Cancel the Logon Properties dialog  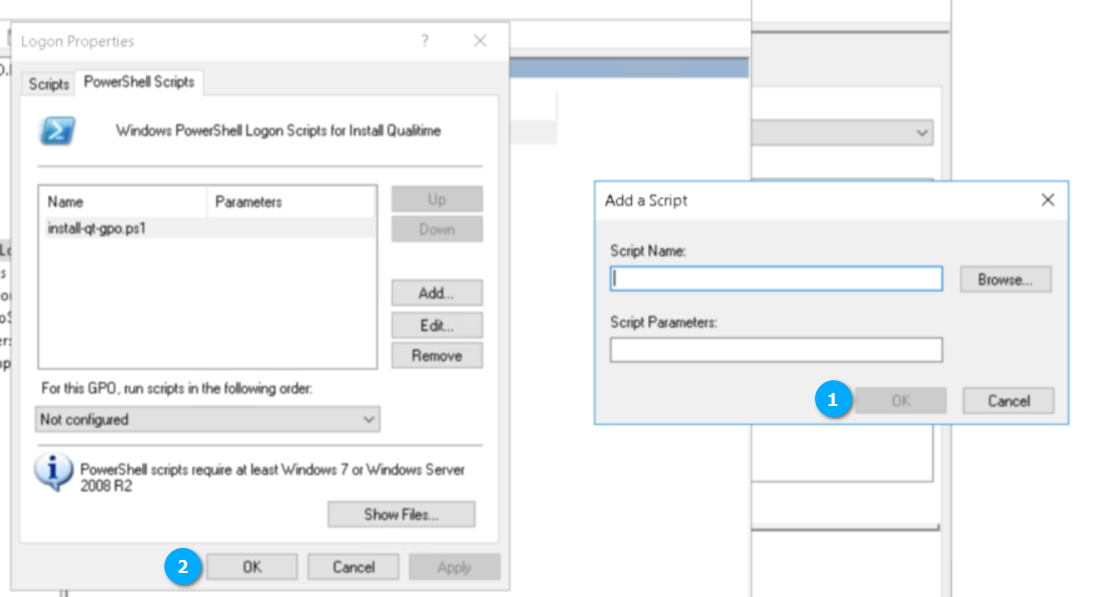(353, 567)
